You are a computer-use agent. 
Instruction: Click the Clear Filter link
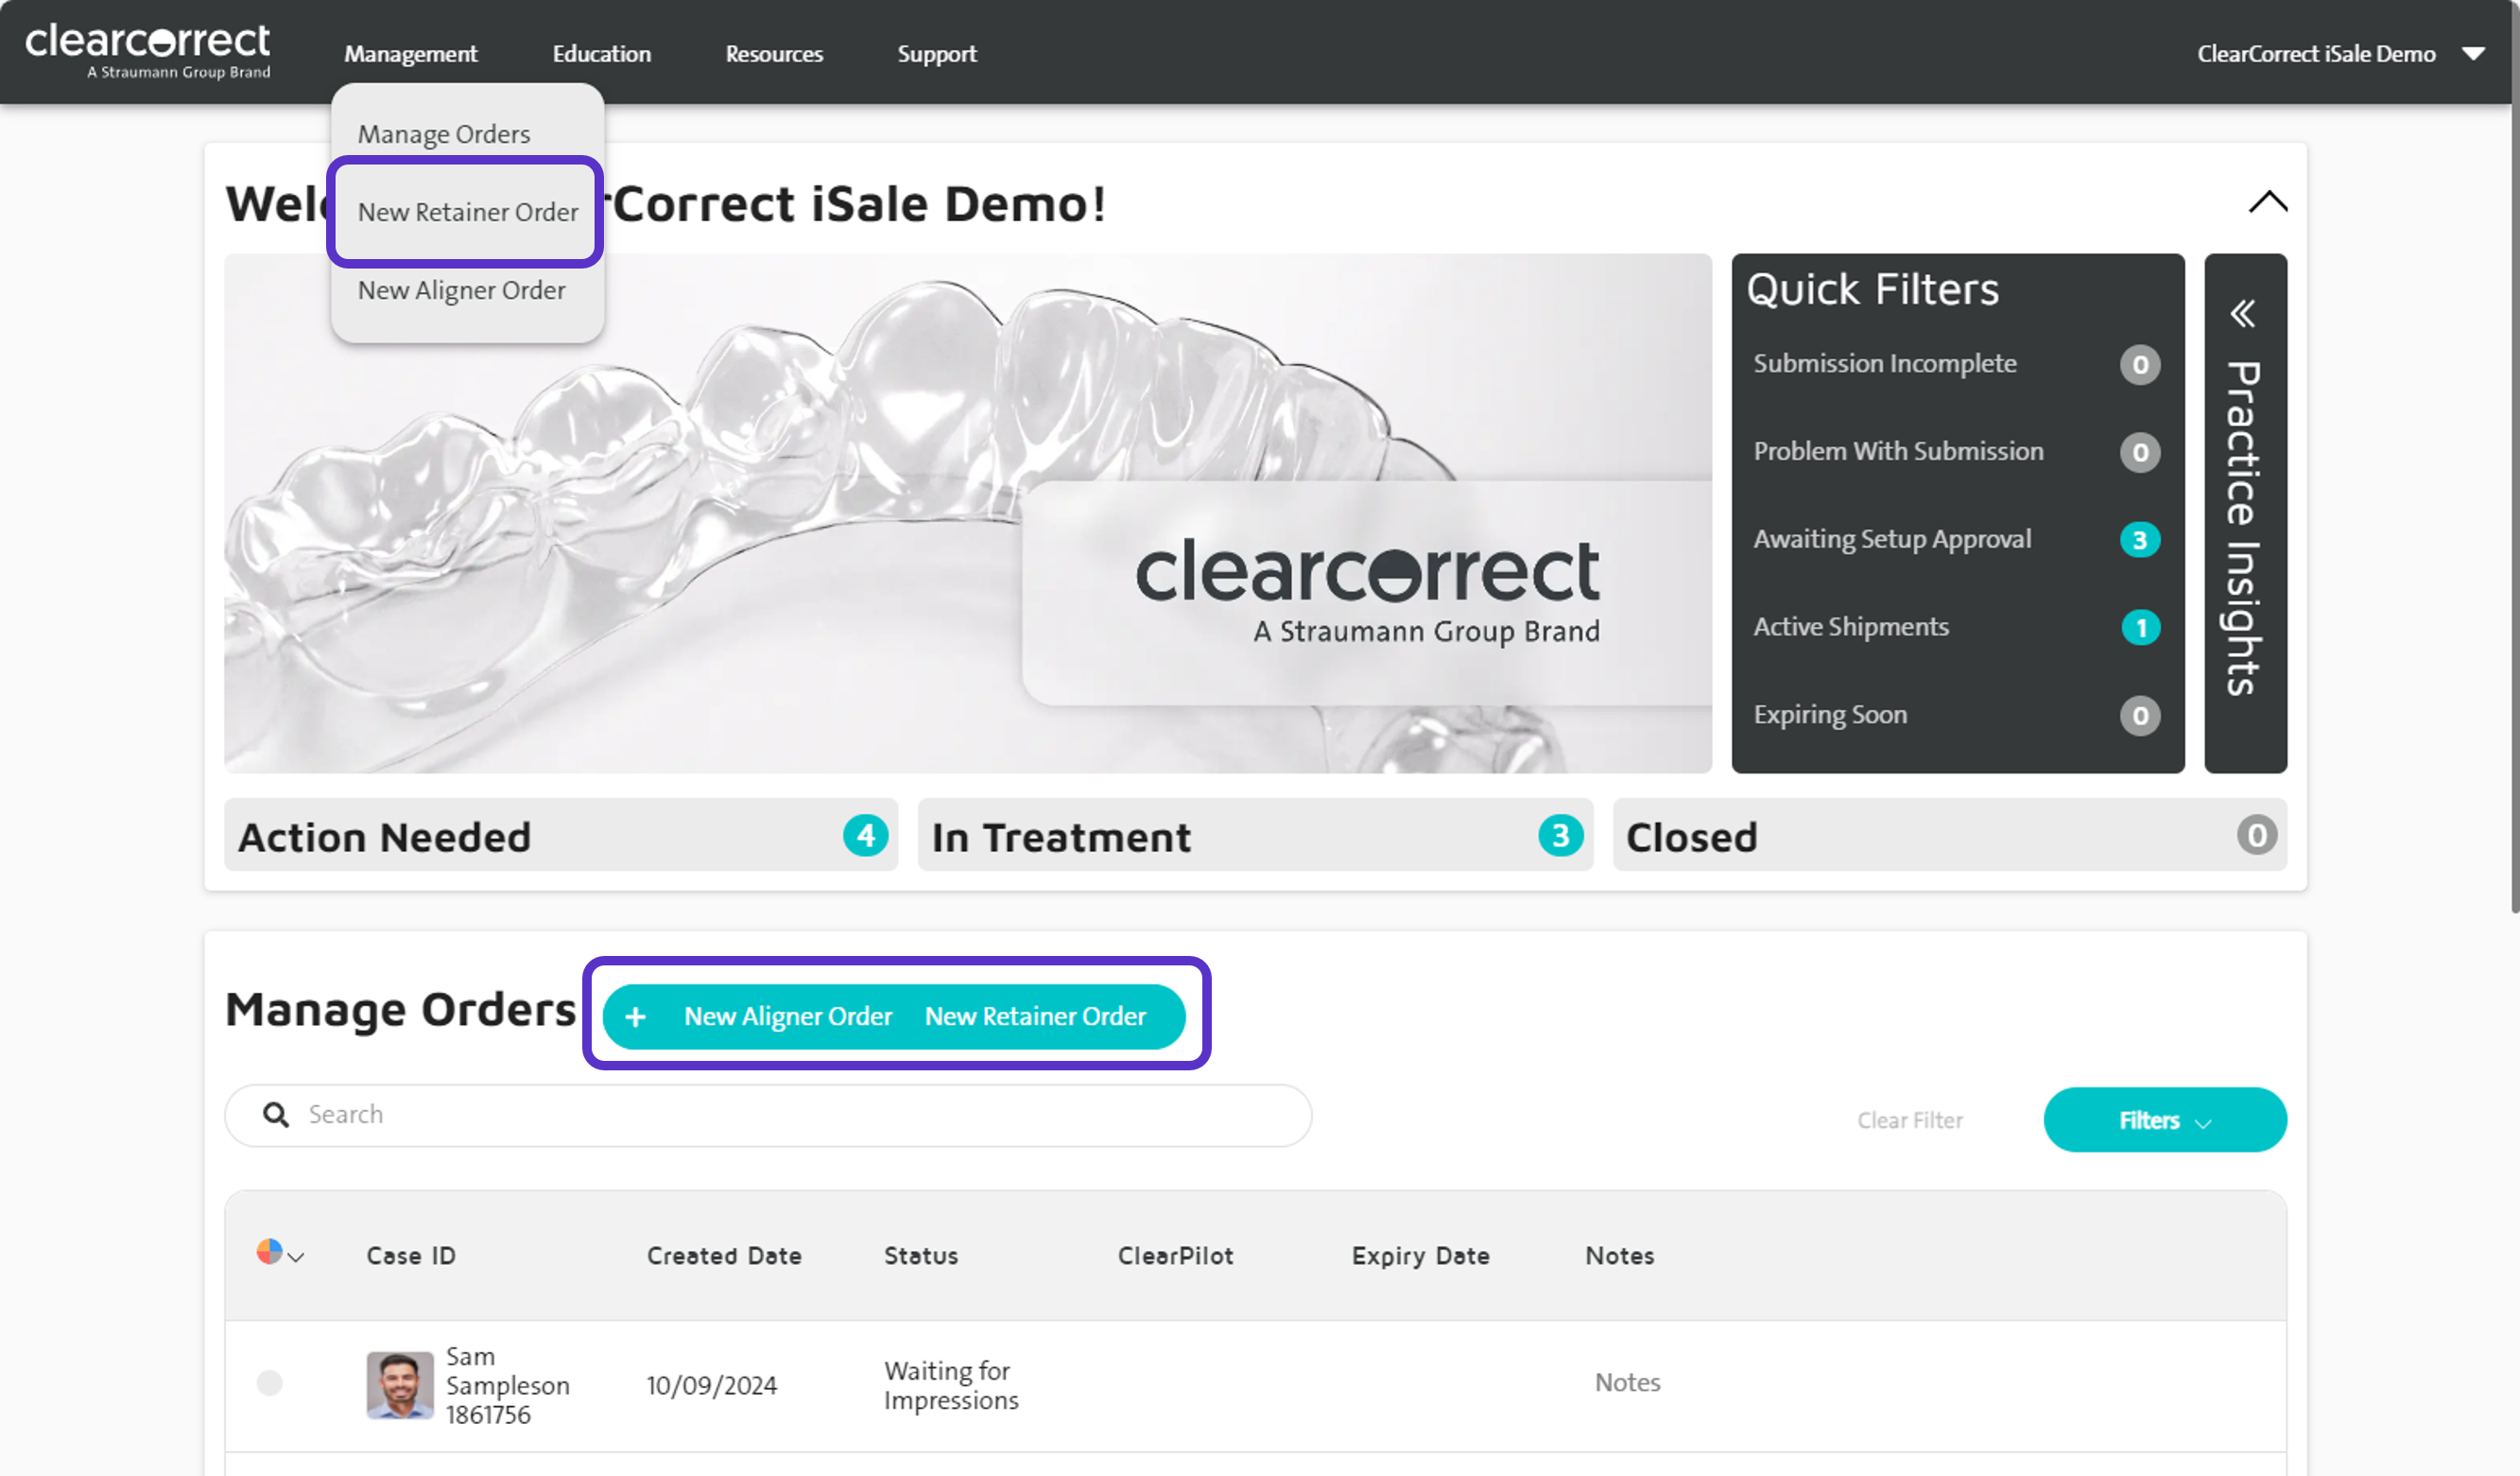point(1909,1120)
